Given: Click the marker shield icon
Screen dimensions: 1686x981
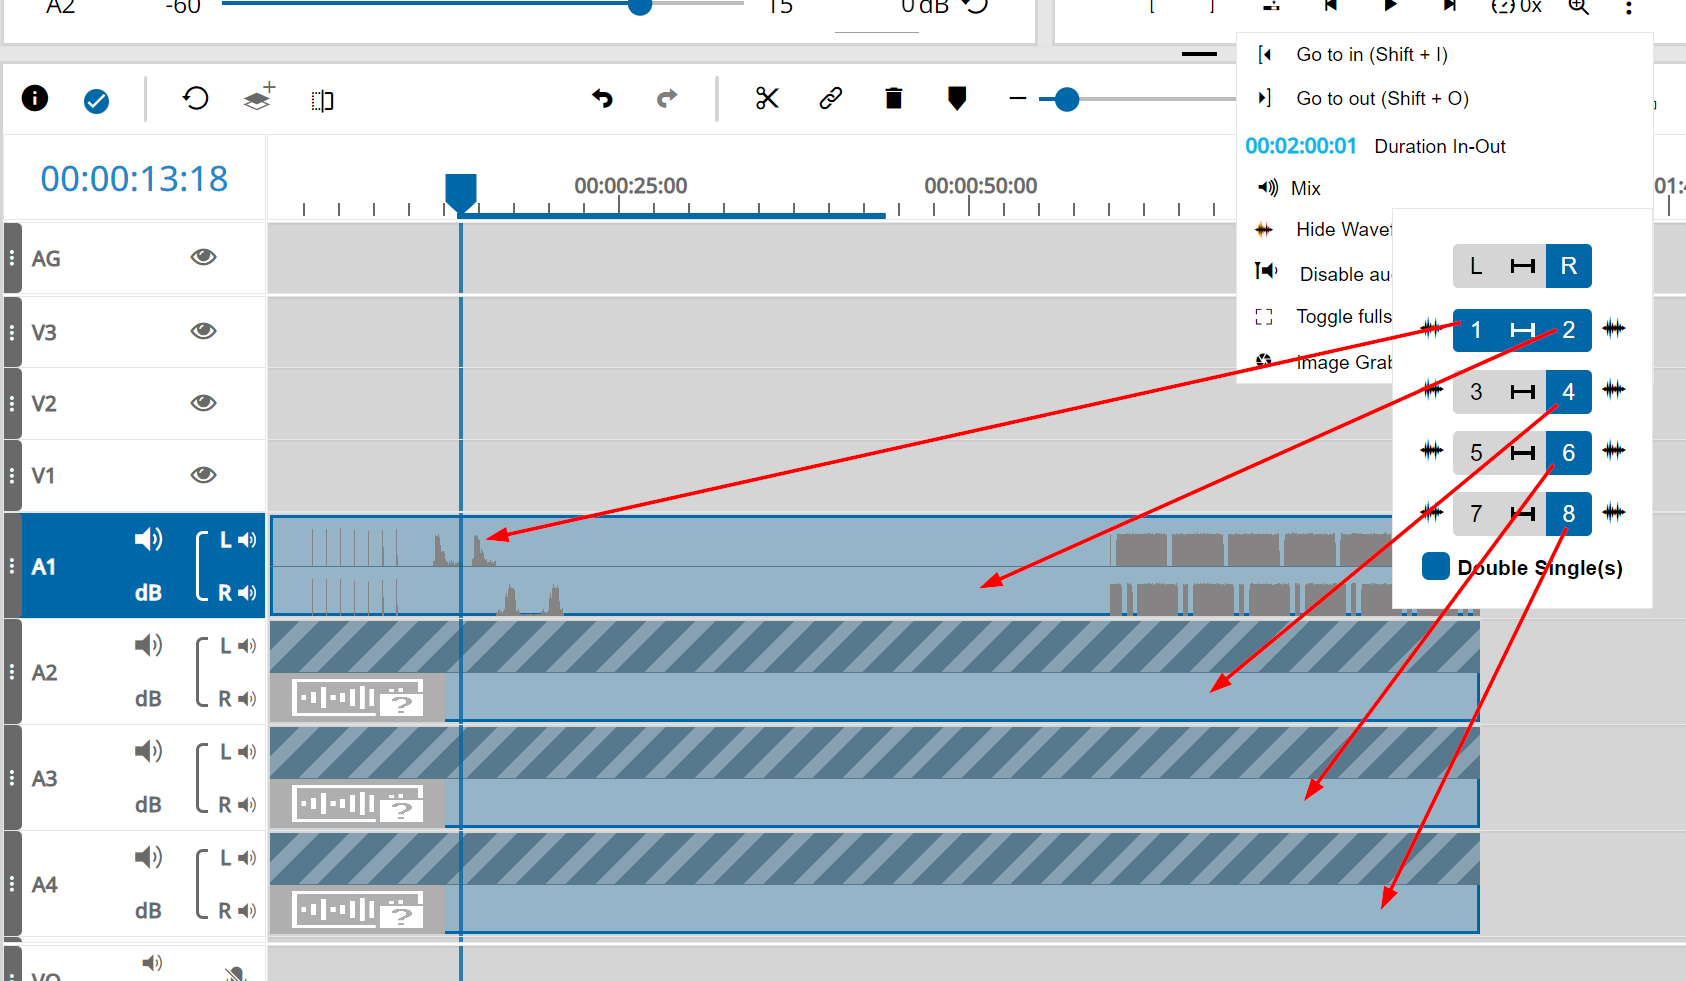Looking at the screenshot, I should click(x=957, y=98).
